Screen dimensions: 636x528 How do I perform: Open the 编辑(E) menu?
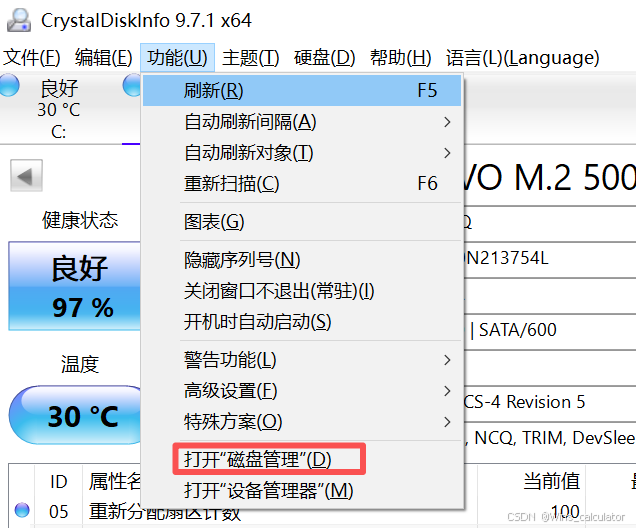click(x=103, y=57)
